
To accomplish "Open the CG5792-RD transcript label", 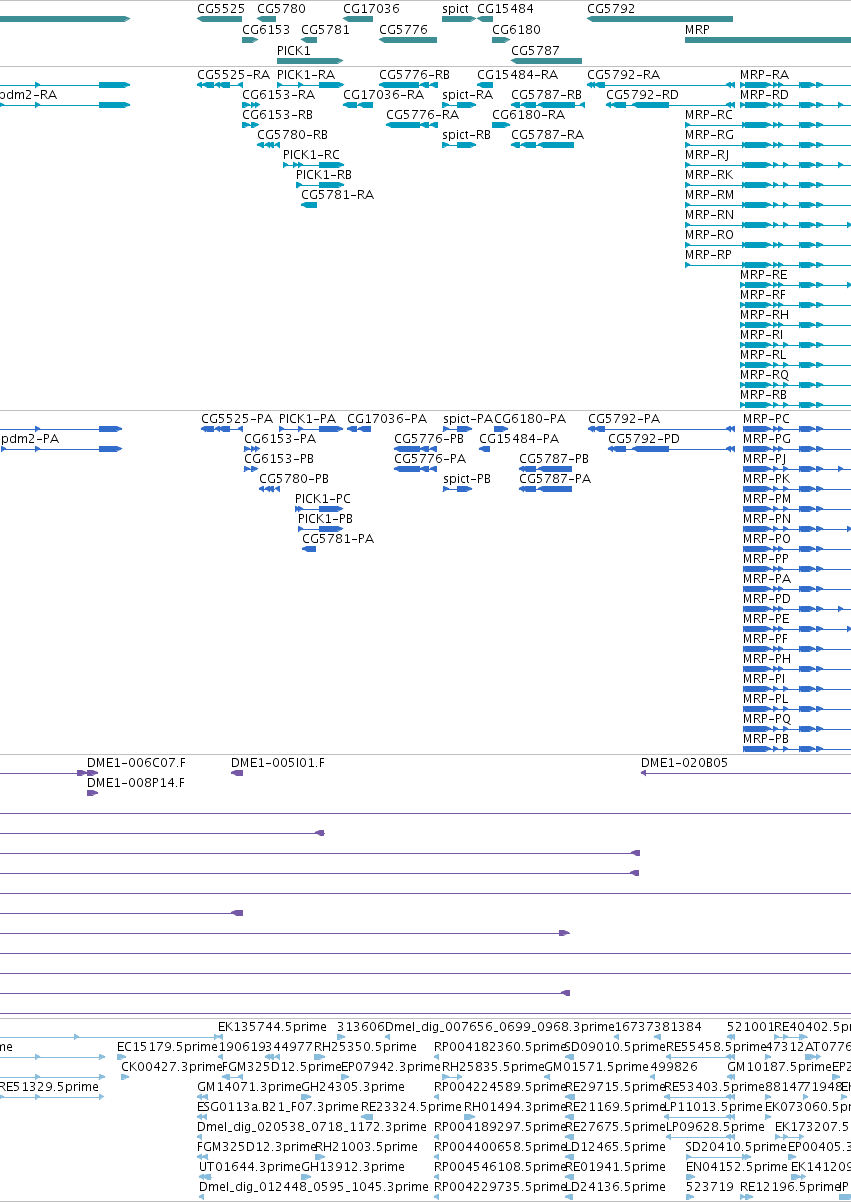I will click(642, 95).
